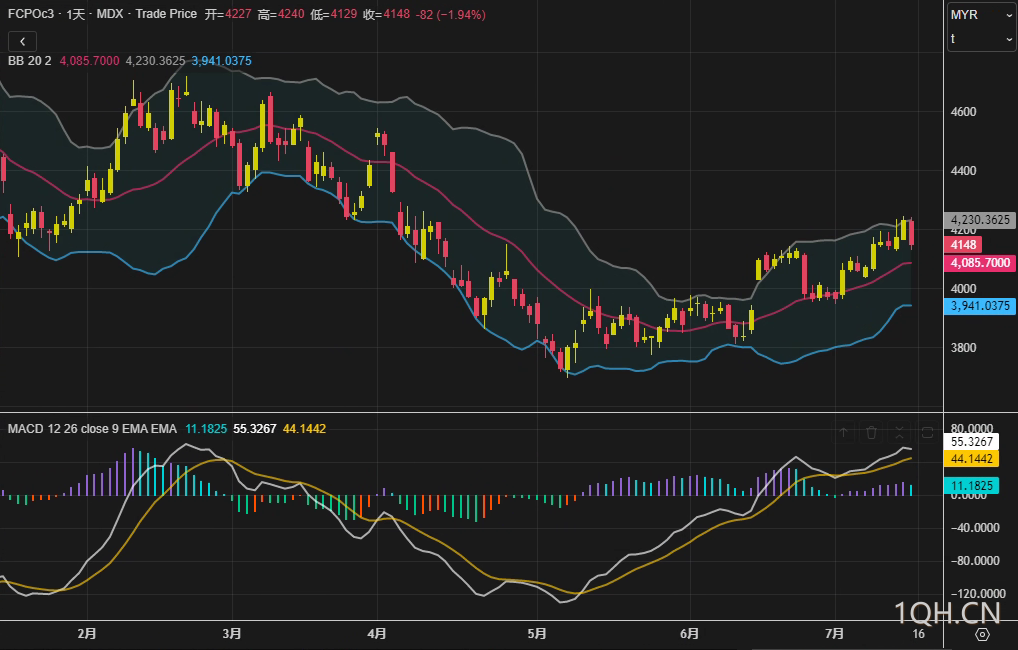Open the MYR currency dropdown
This screenshot has width=1018, height=650.
tap(981, 15)
